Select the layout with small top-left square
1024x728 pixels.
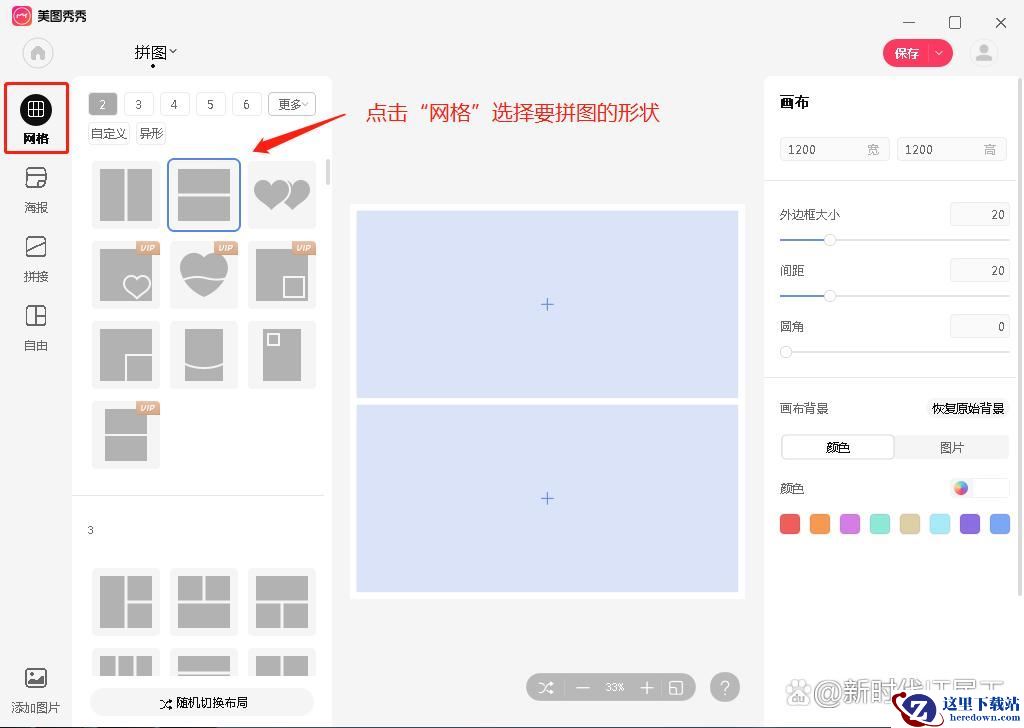(x=281, y=355)
